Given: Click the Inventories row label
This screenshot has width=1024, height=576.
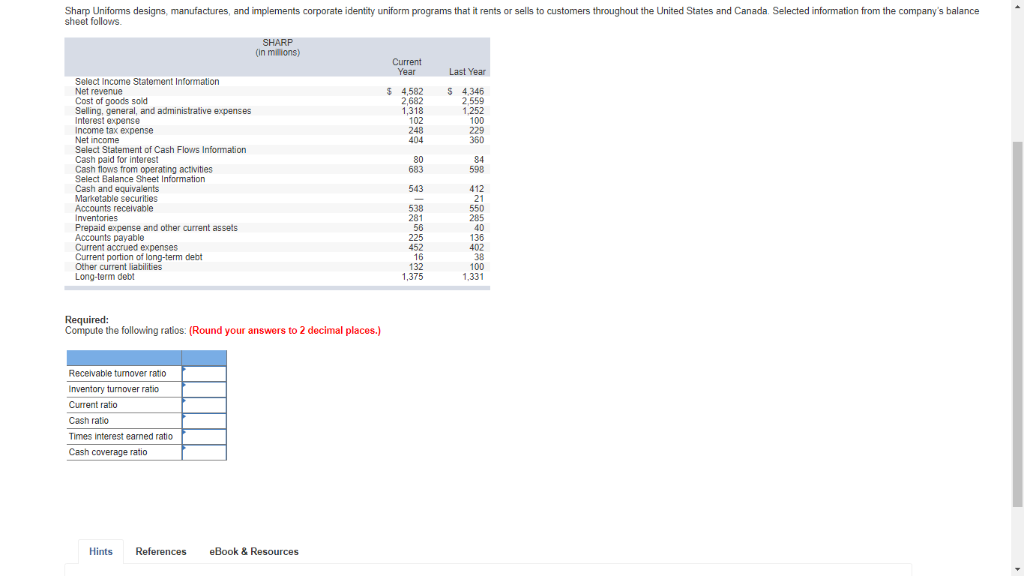Looking at the screenshot, I should click(97, 218).
